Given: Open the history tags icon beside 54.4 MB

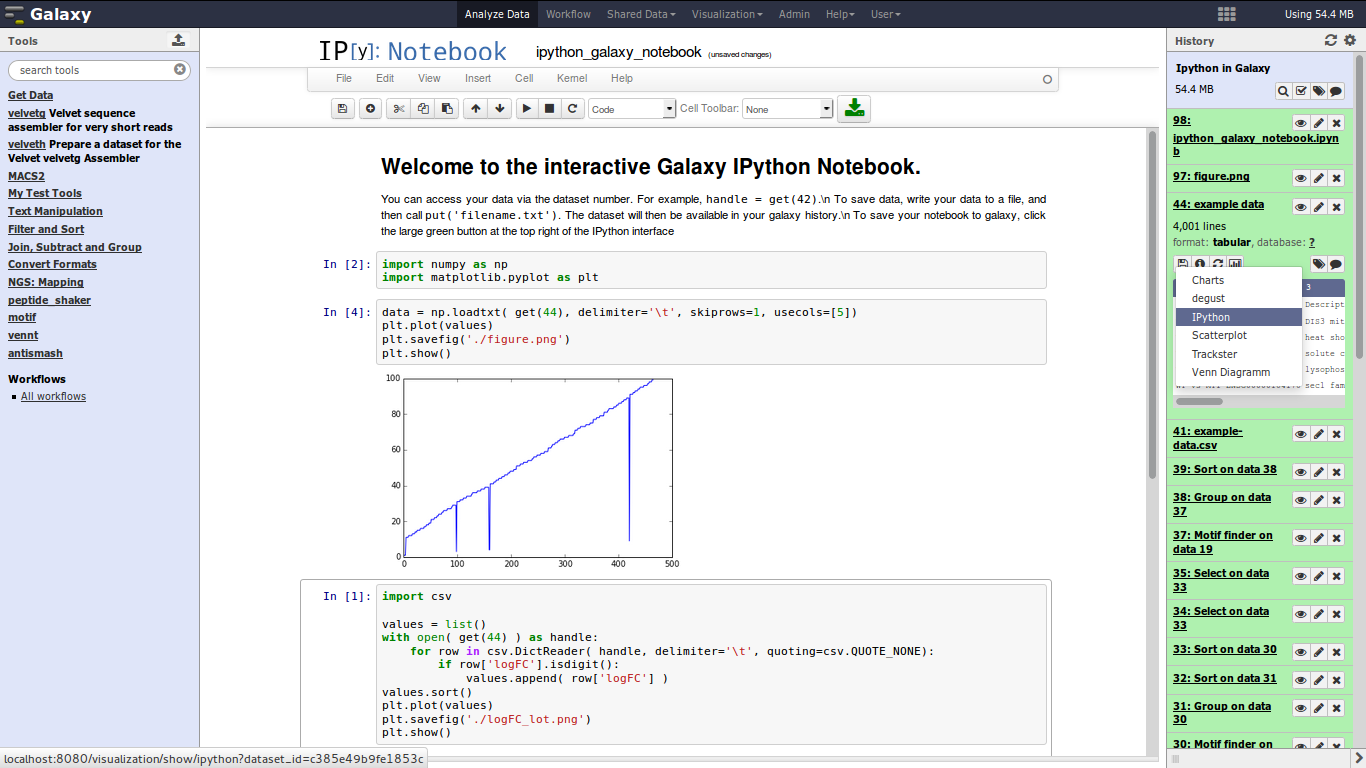Looking at the screenshot, I should click(x=1319, y=91).
